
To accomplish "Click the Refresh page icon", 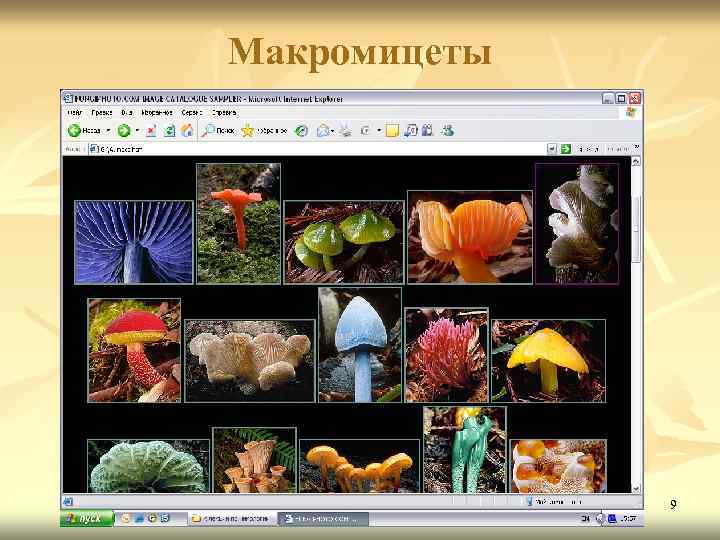I will [x=169, y=131].
